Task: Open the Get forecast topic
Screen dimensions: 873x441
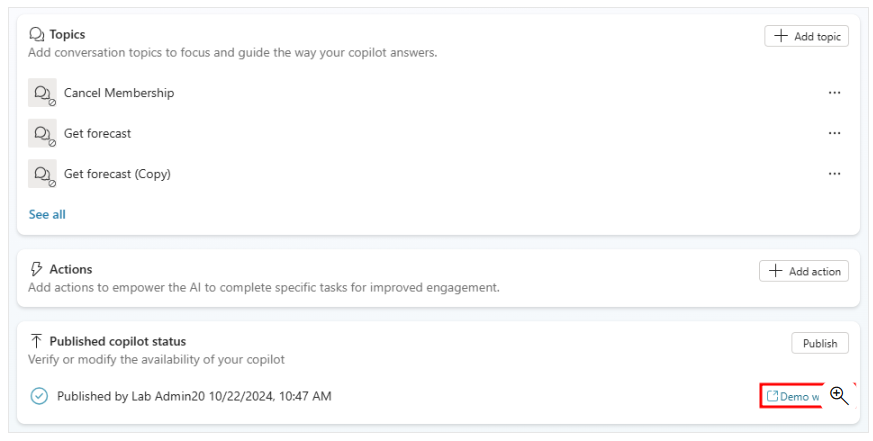Action: coord(98,134)
